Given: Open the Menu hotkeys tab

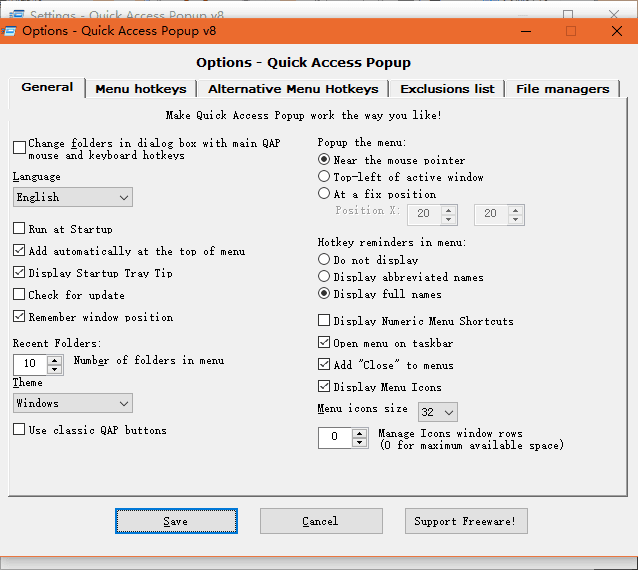Looking at the screenshot, I should pos(141,89).
